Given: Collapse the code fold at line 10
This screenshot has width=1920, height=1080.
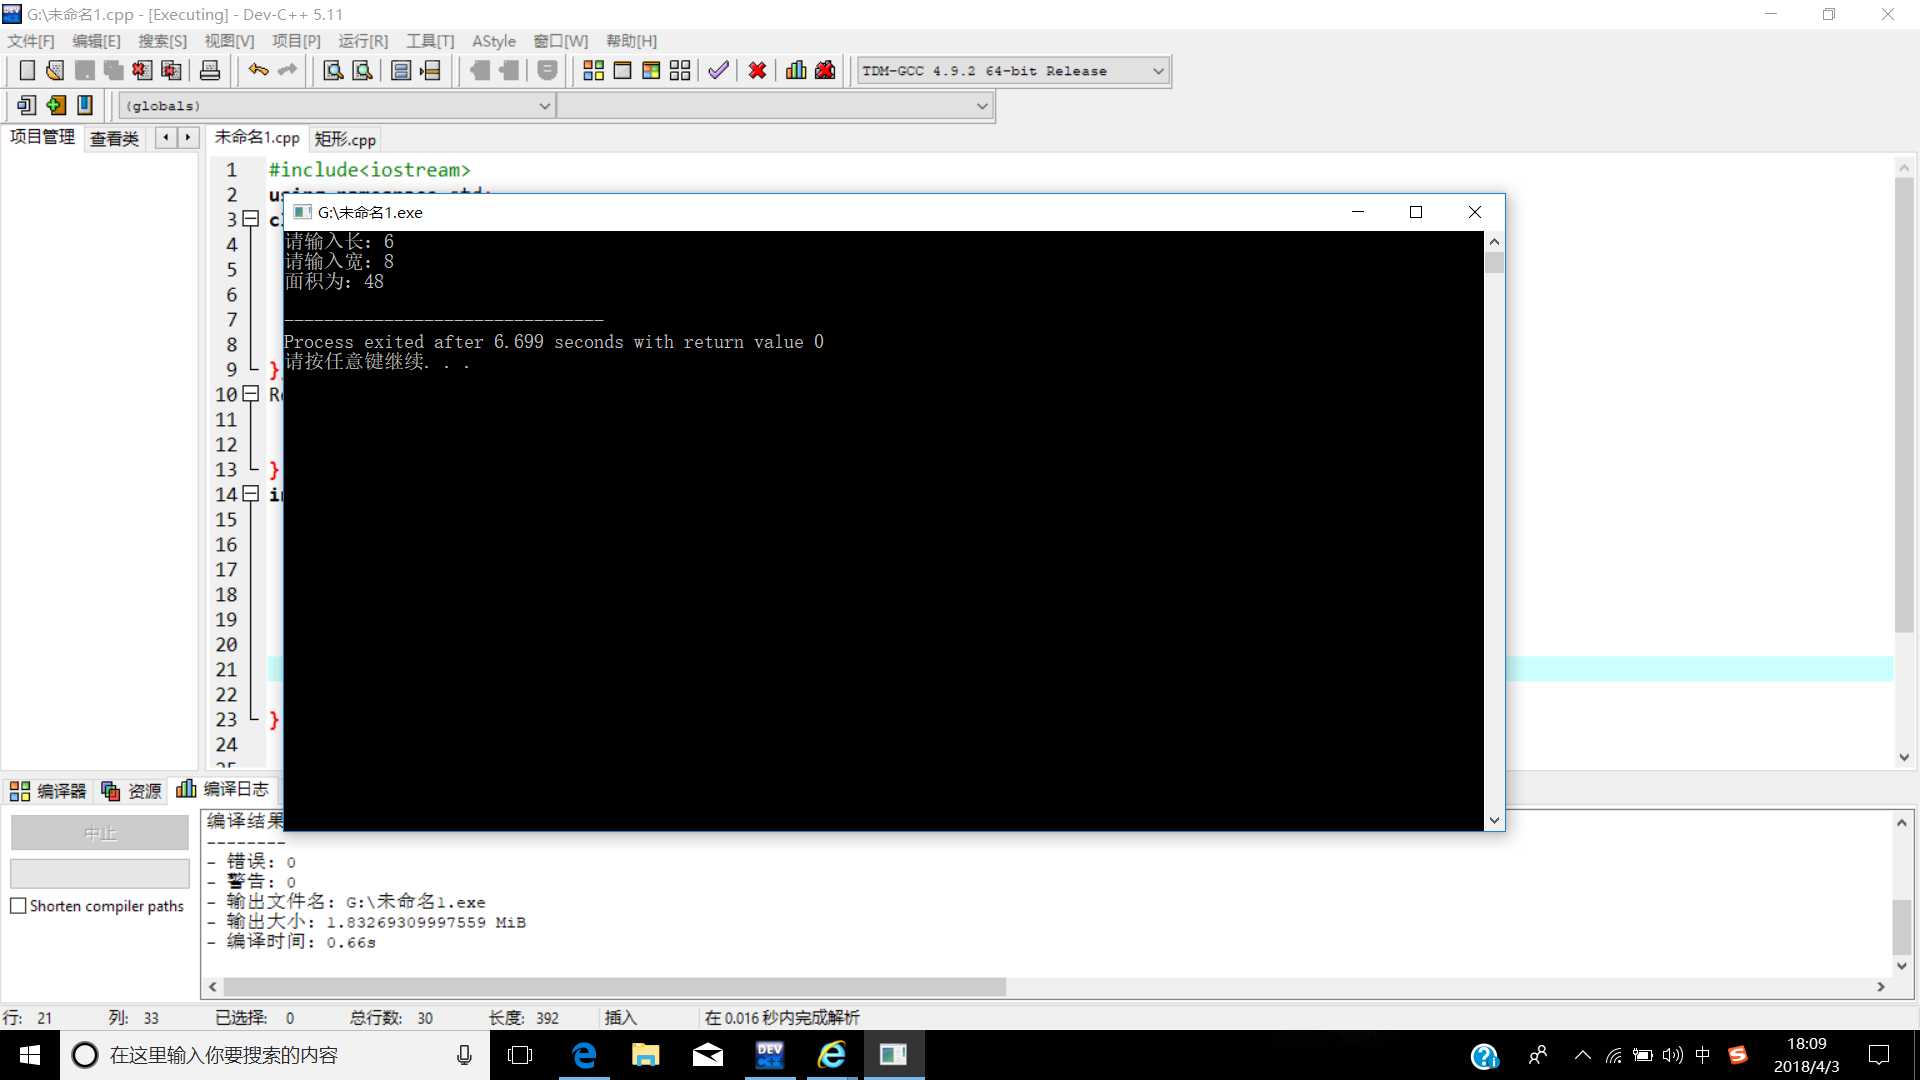Looking at the screenshot, I should 251,394.
